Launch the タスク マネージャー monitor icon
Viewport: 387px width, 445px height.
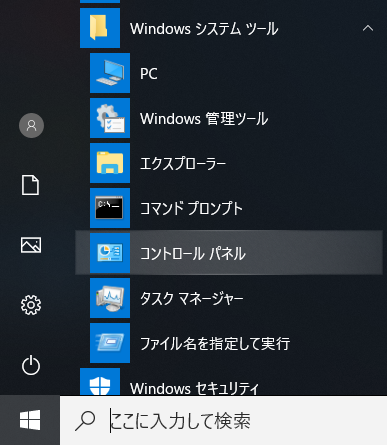click(110, 298)
